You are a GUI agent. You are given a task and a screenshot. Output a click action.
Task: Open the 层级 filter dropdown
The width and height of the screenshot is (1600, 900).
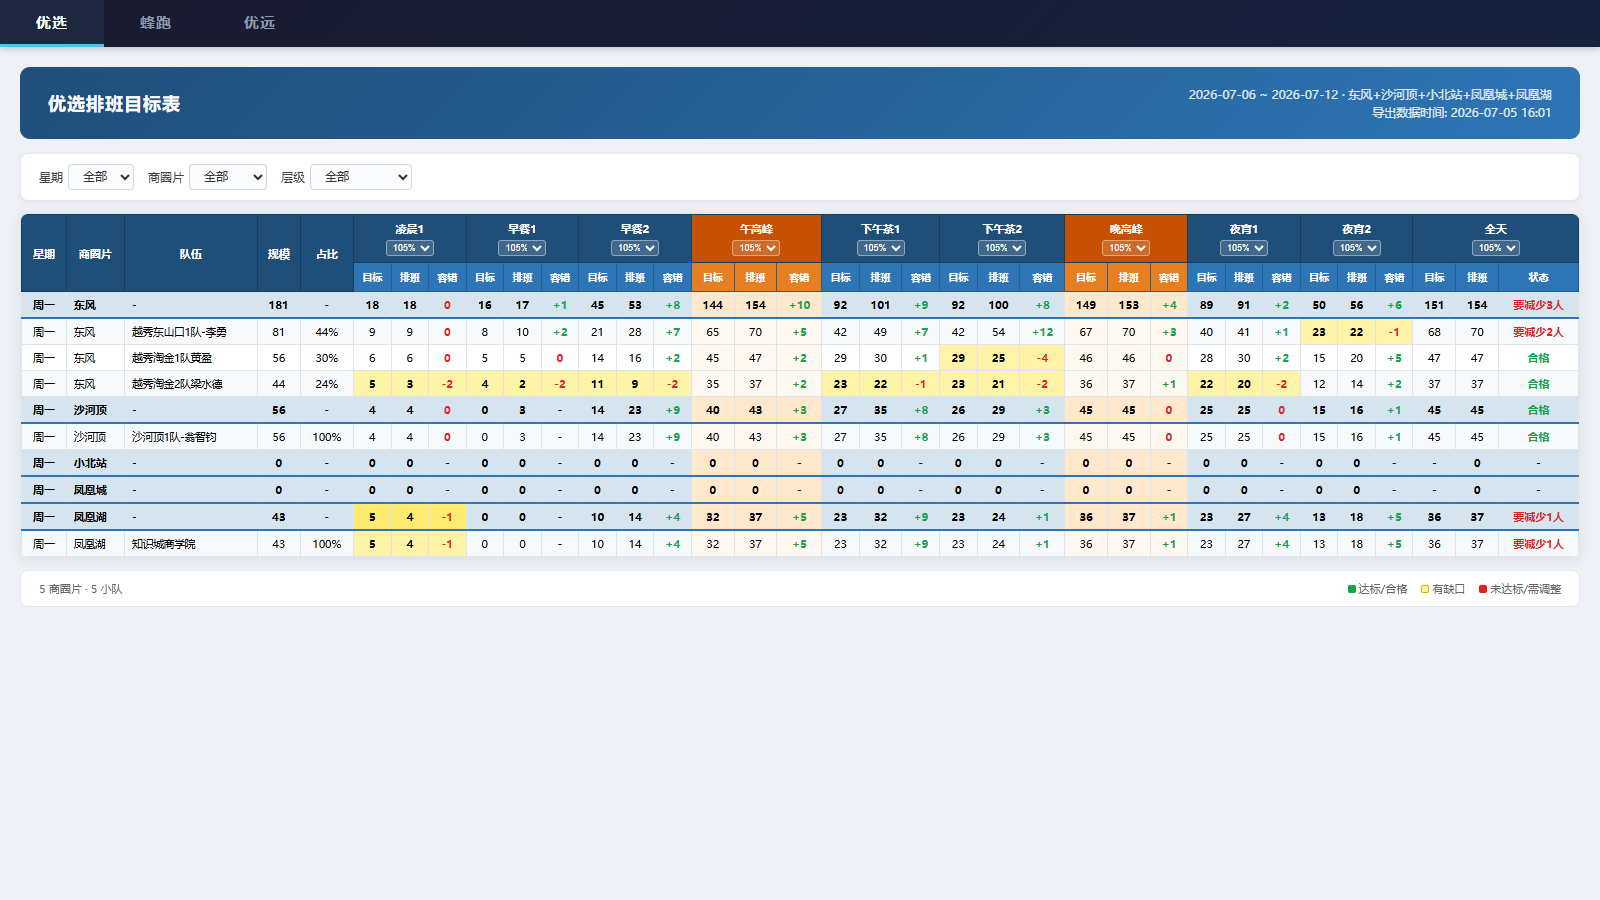coord(361,177)
